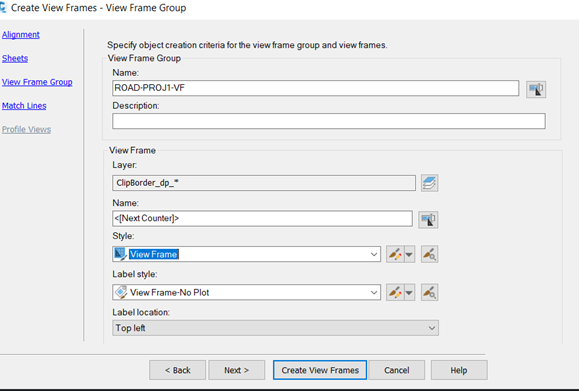Edit the View Frame style with brush icon
579x391 pixels.
395,254
